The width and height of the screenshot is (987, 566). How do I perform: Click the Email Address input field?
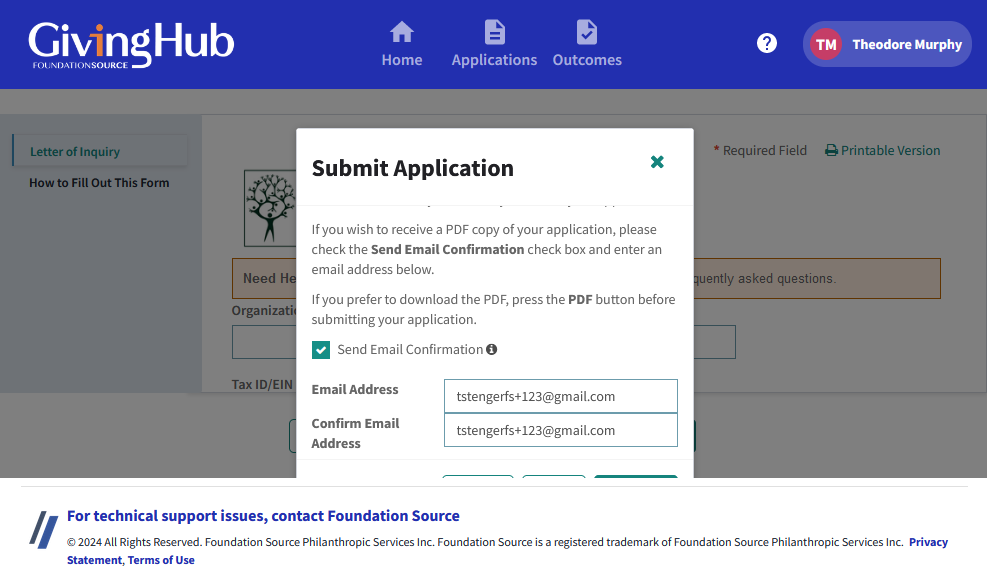tap(561, 396)
